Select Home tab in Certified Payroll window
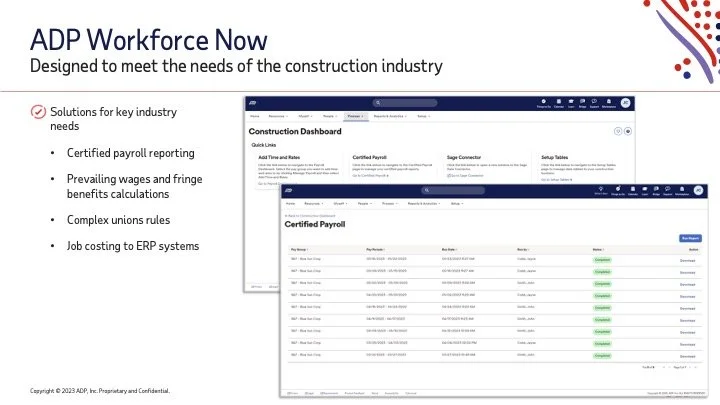Image resolution: width=720 pixels, height=405 pixels. click(291, 203)
